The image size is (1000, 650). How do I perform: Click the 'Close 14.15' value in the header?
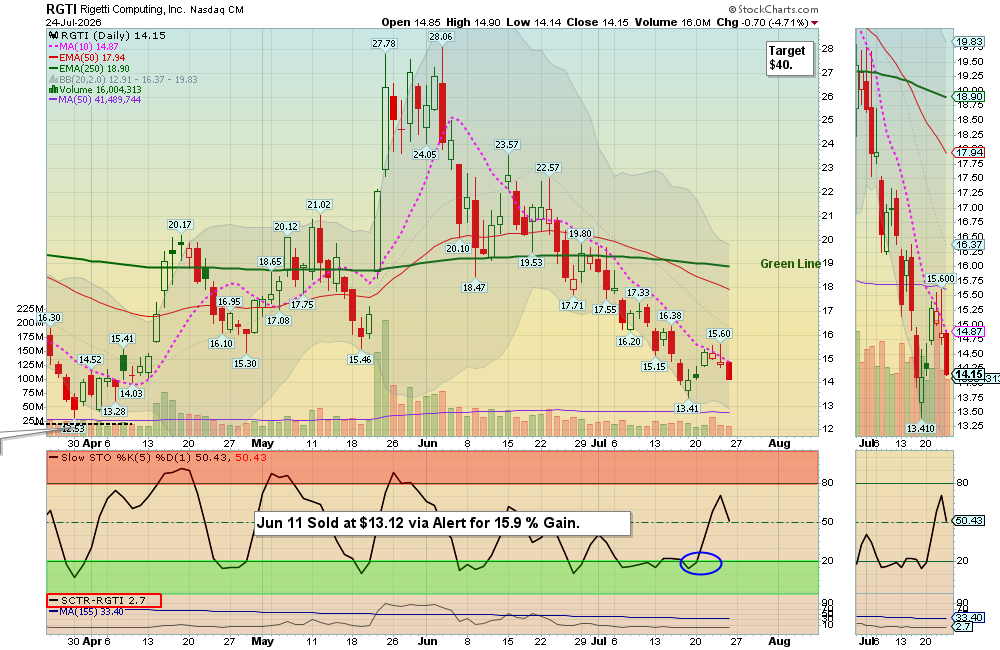[x=598, y=22]
